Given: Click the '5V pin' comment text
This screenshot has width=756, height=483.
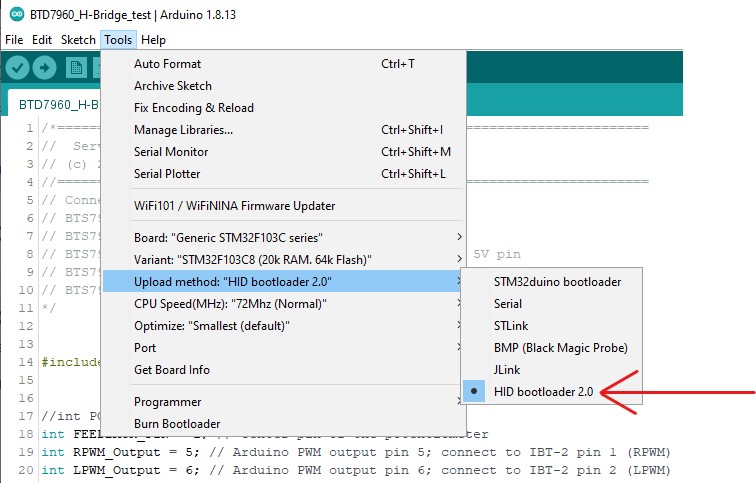Looking at the screenshot, I should coord(497,254).
